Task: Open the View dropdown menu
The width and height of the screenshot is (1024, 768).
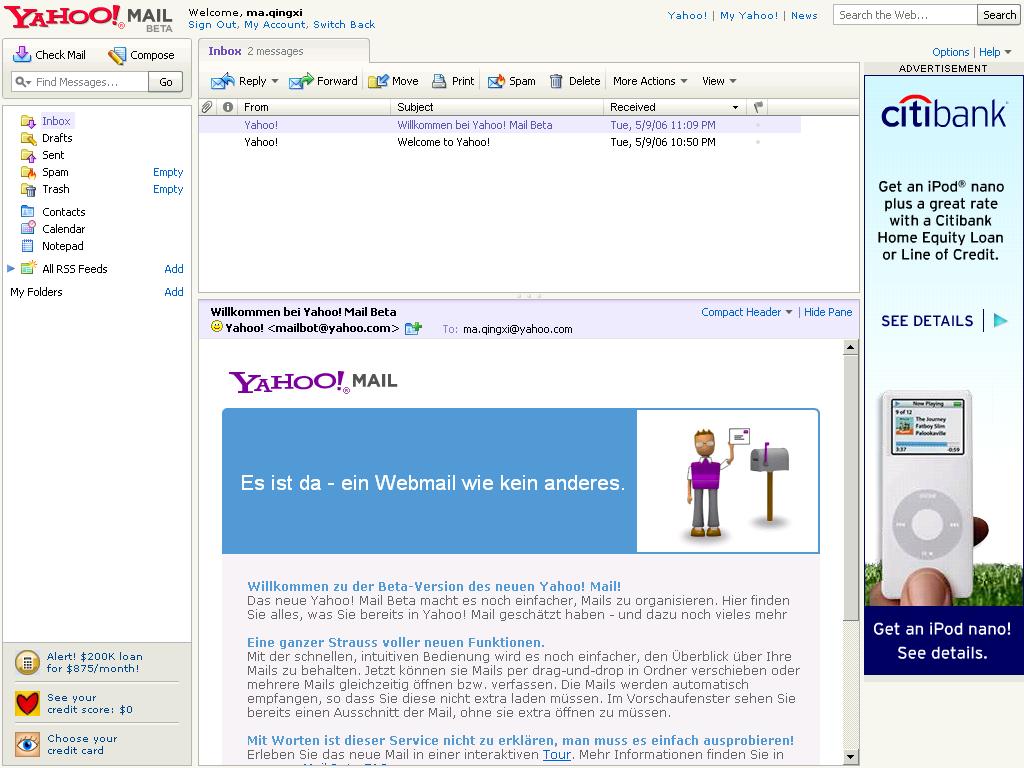Action: (719, 81)
